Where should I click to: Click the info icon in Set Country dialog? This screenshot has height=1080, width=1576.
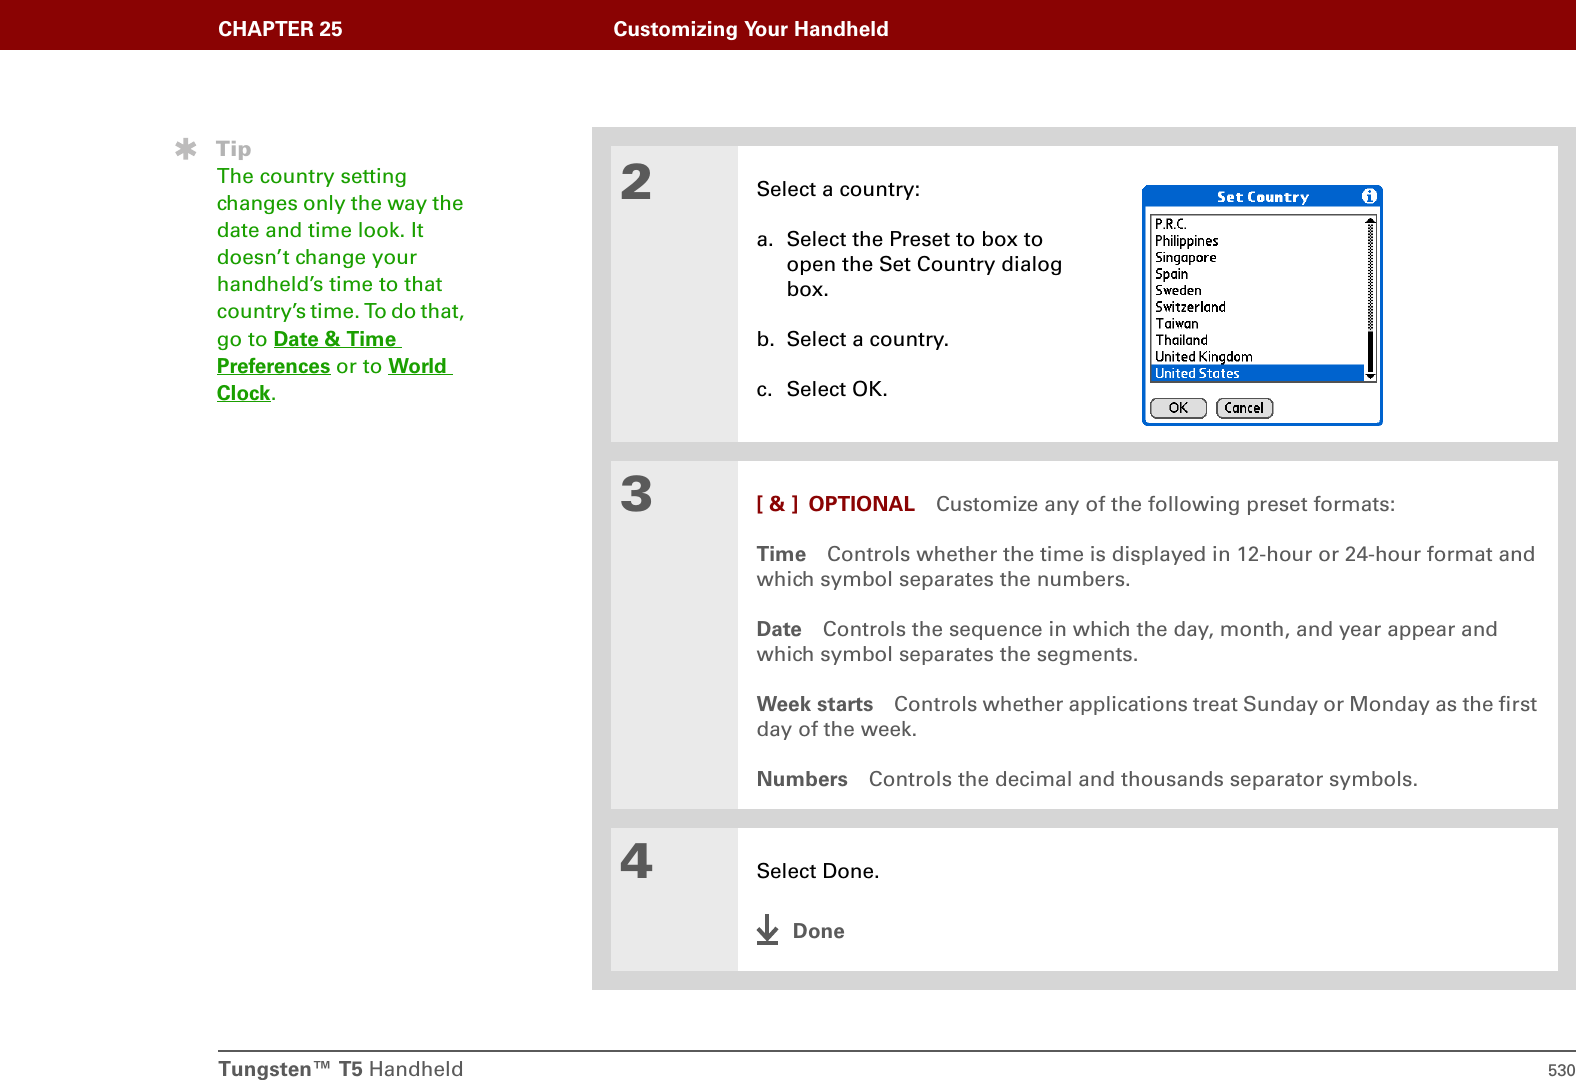click(x=1369, y=196)
